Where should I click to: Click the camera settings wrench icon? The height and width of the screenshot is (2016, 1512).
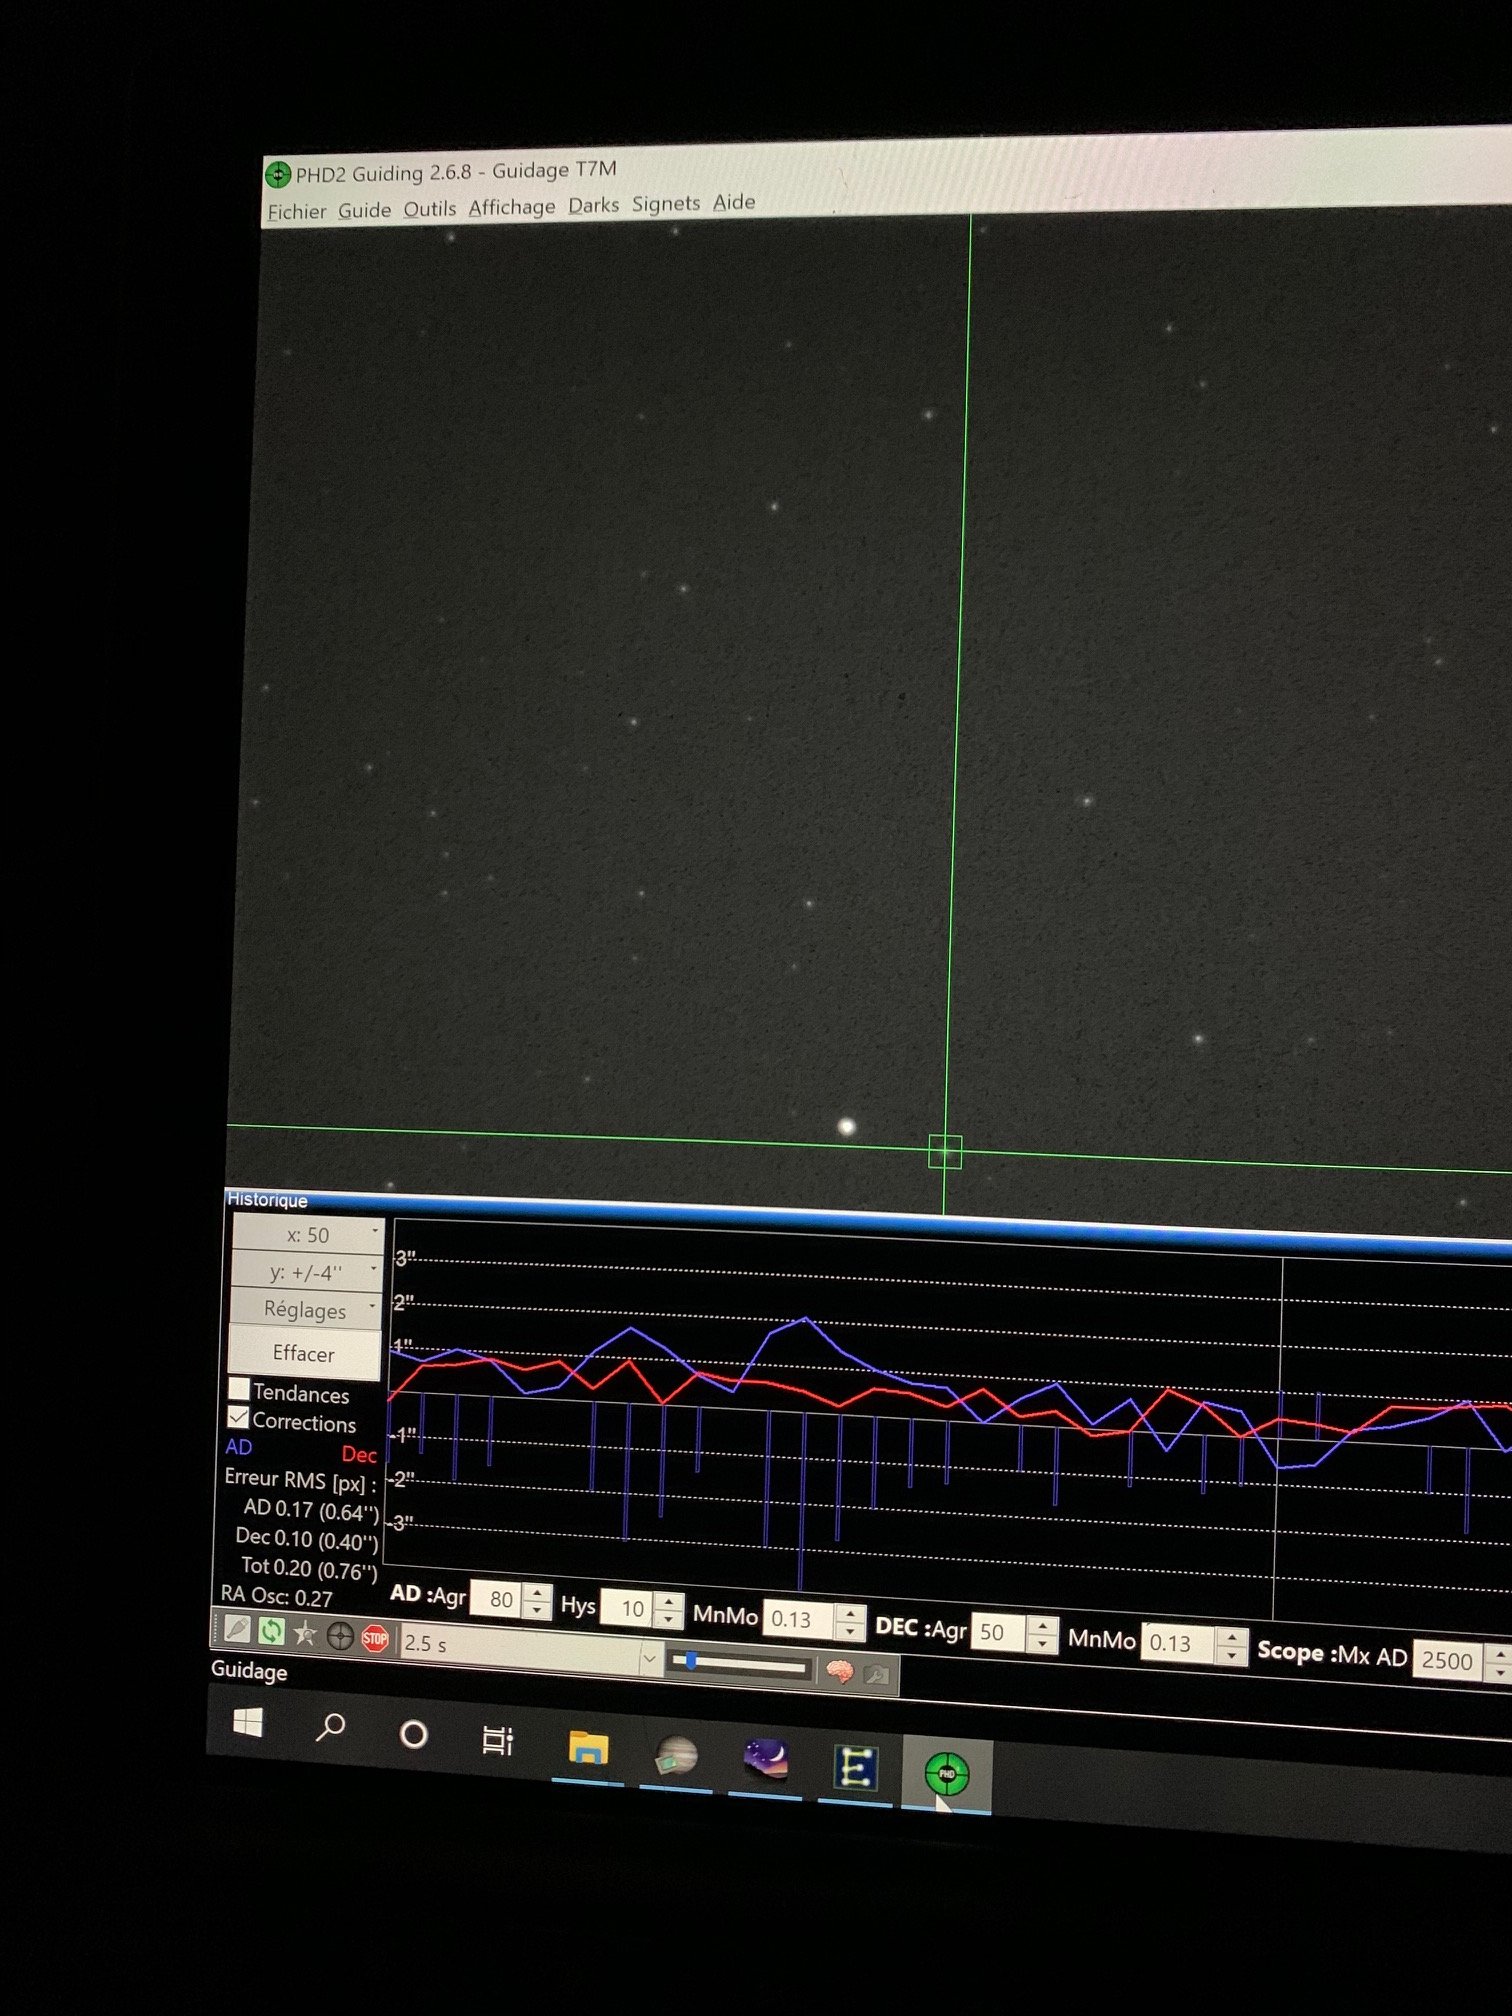tap(876, 1674)
